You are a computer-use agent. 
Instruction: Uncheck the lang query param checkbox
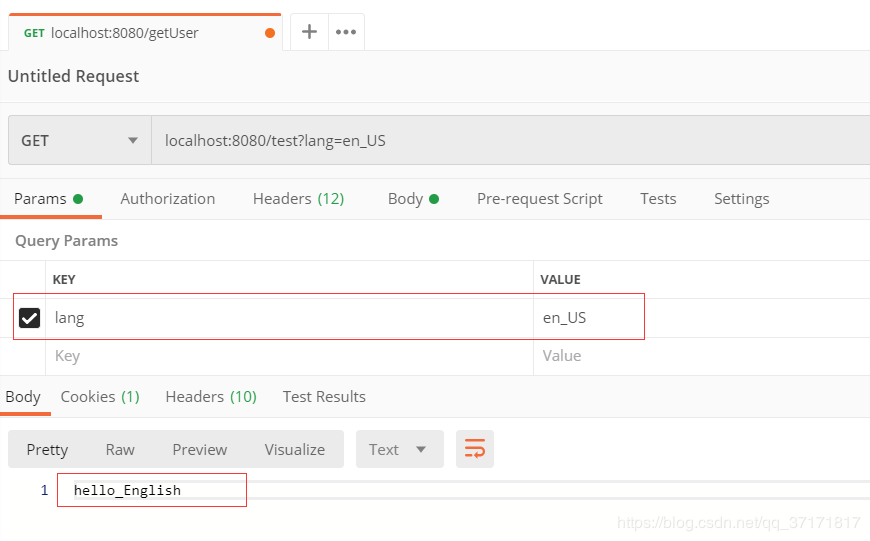30,318
